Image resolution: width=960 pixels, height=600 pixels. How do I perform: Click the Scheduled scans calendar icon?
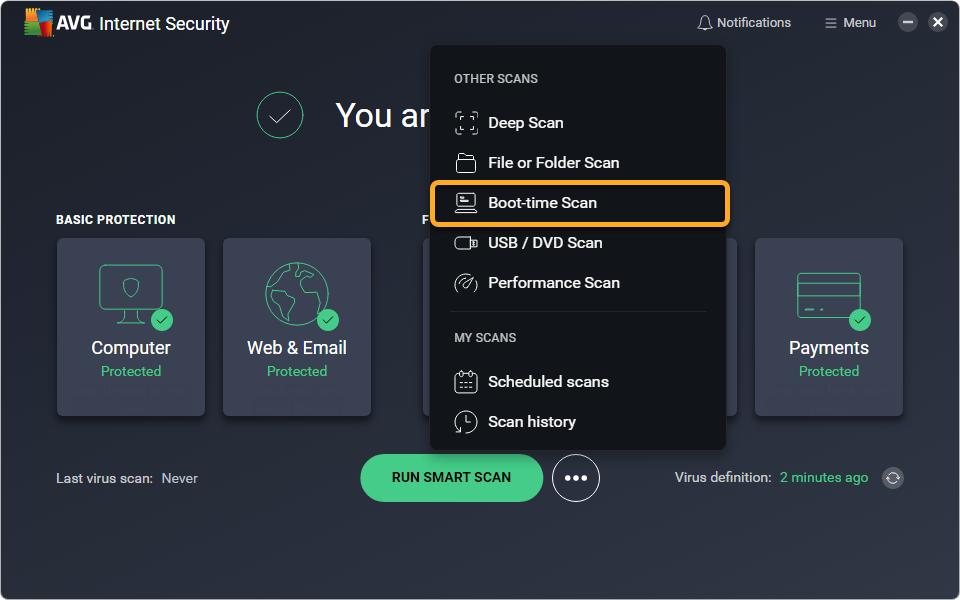(466, 381)
